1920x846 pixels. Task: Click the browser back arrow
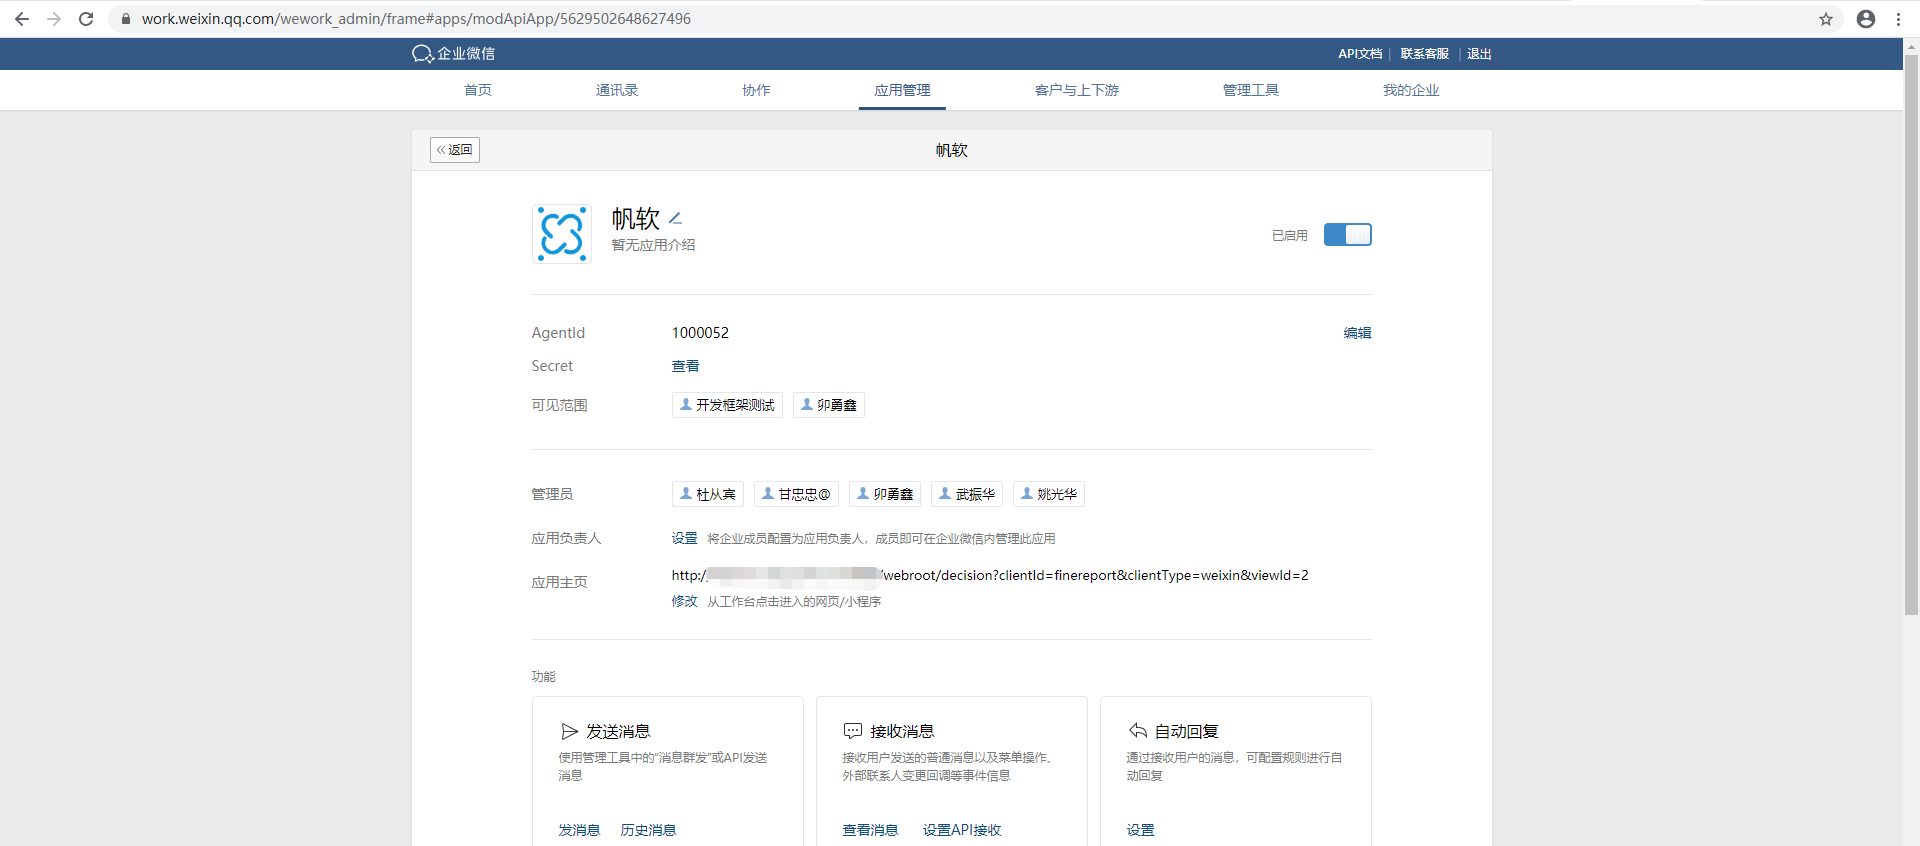[x=21, y=19]
